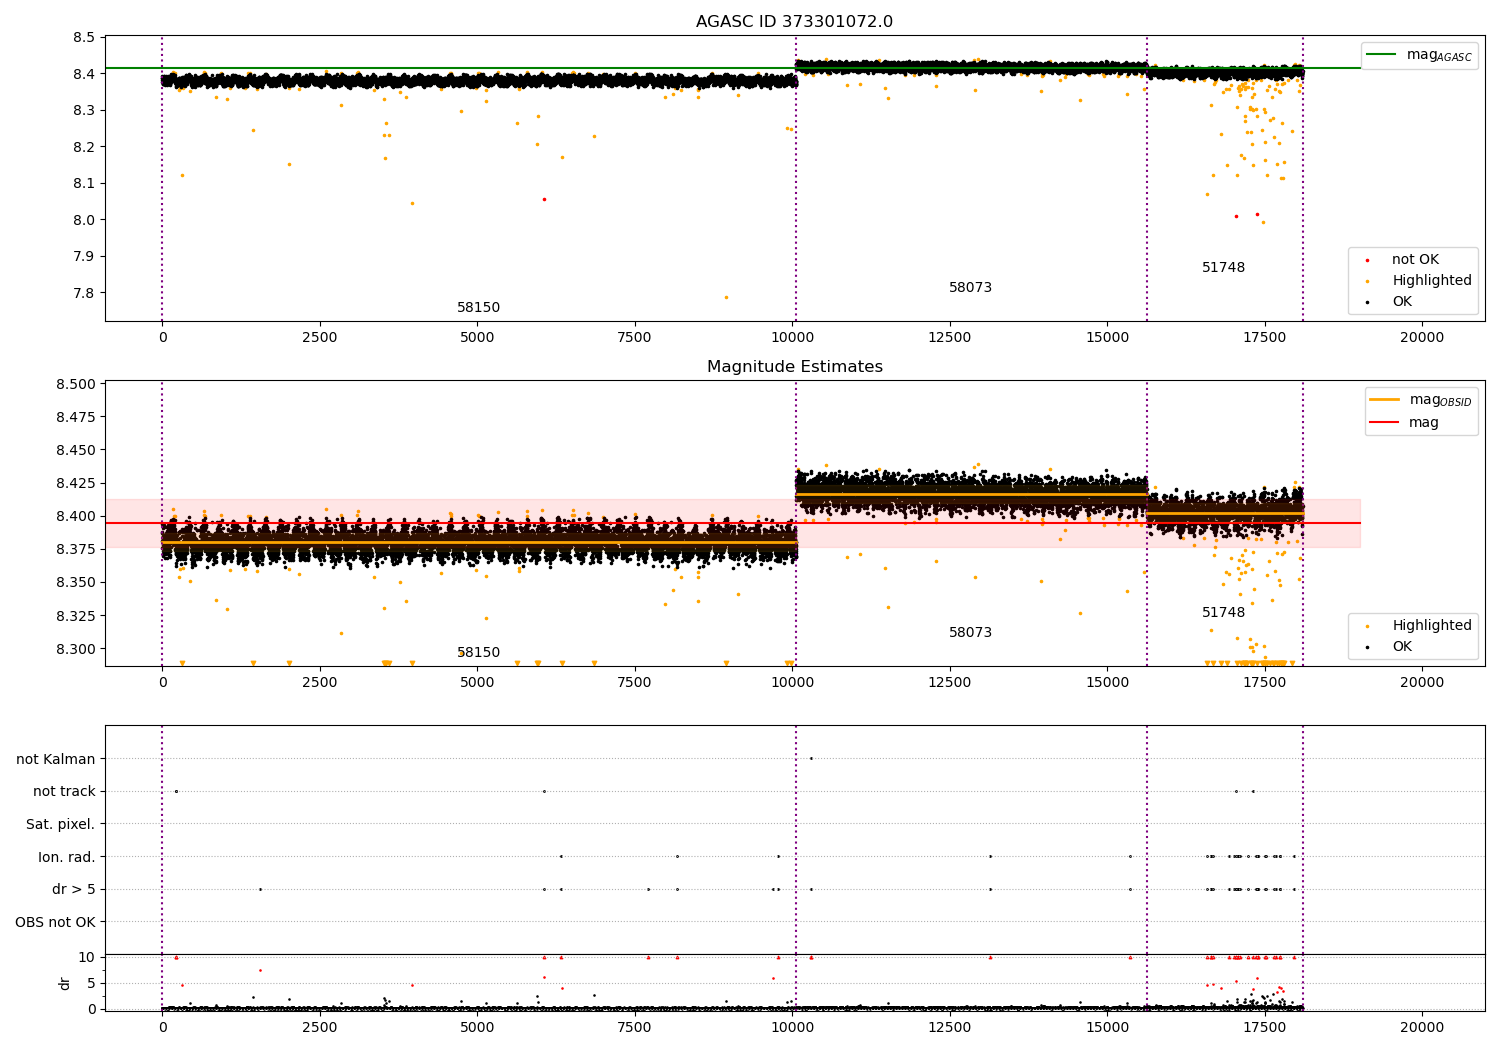This screenshot has height=1050, width=1500.
Task: Click the 'AGASC ID 373301072.0' plot title
Action: (794, 22)
